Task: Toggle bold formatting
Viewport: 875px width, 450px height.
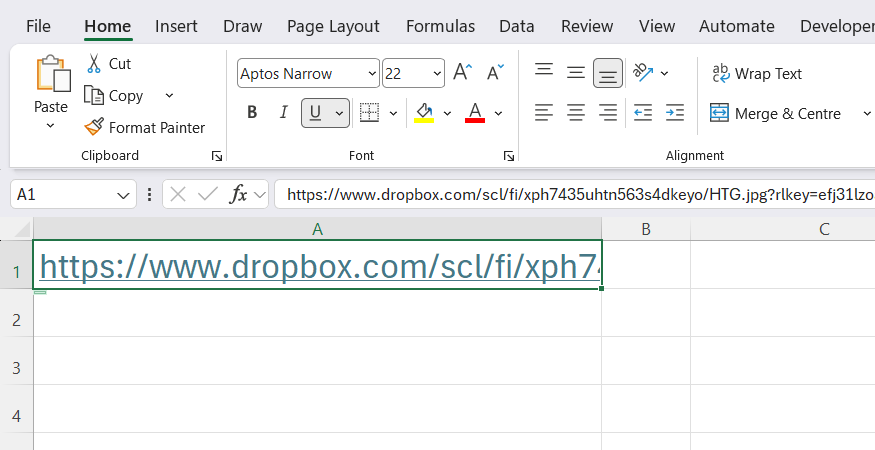Action: point(252,113)
